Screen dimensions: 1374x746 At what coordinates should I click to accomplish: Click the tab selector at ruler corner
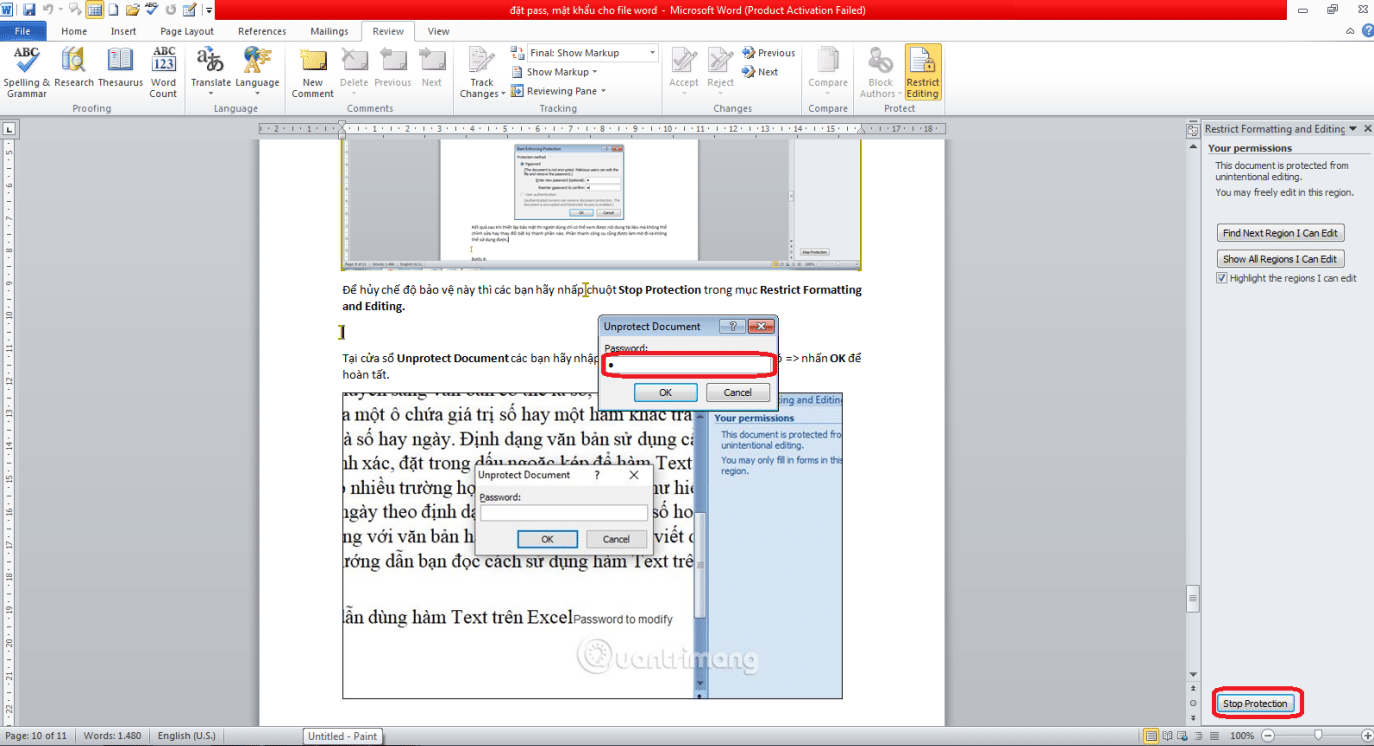pyautogui.click(x=9, y=129)
